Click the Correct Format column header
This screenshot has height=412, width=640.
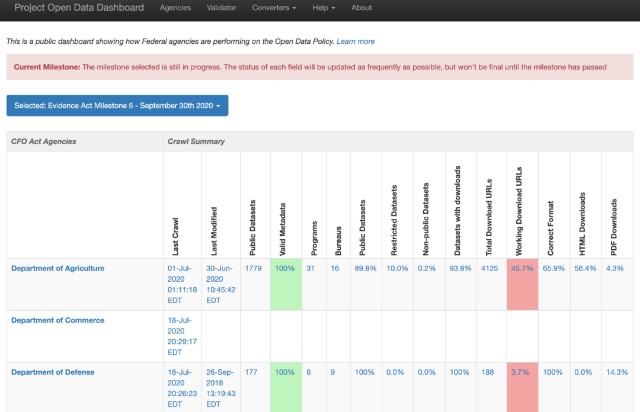[550, 228]
